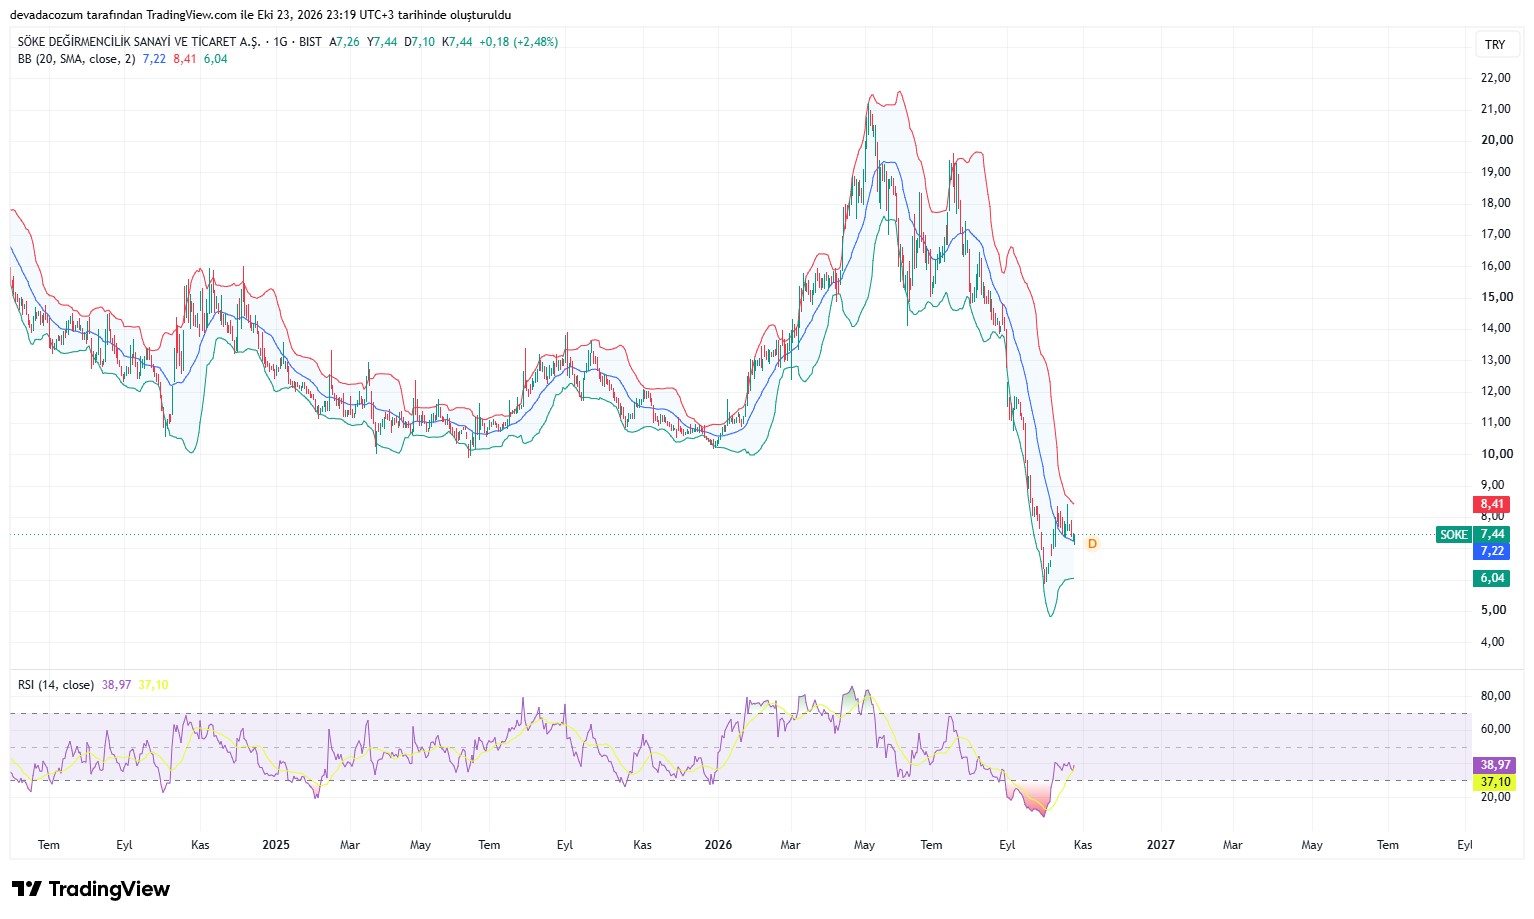Click the 2025 year label on time axis
This screenshot has width=1534, height=919.
click(276, 845)
